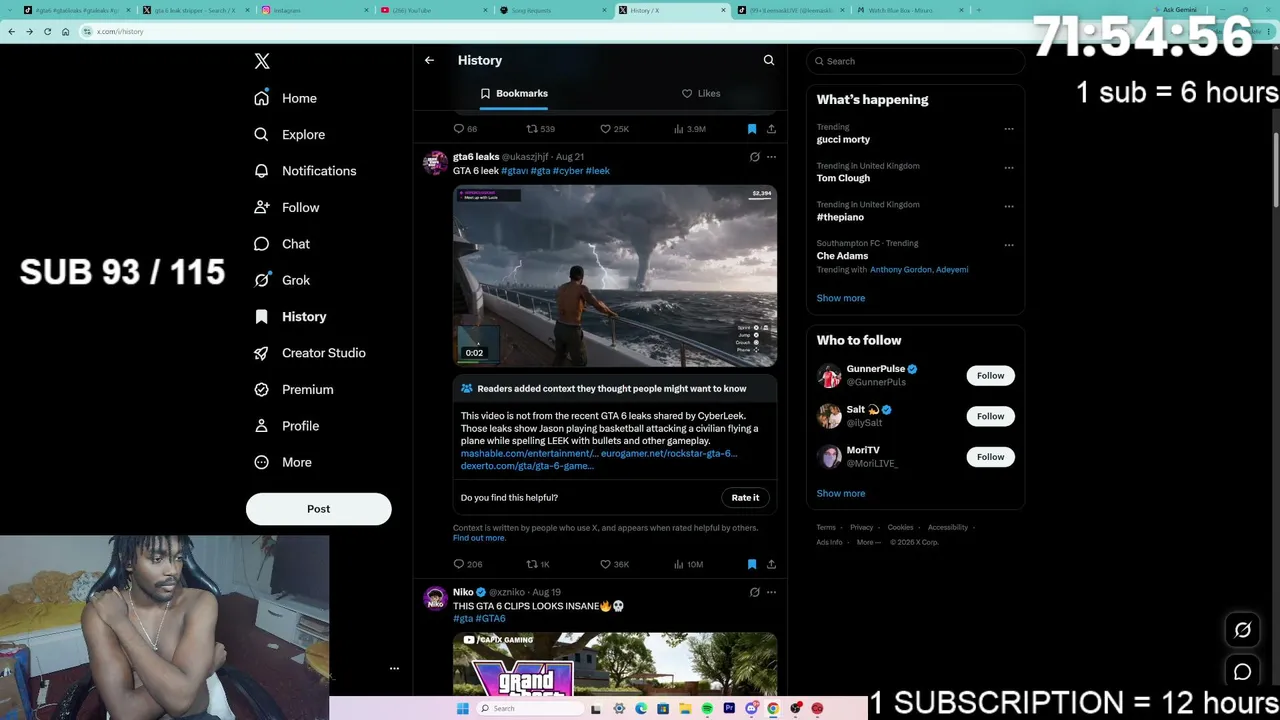Expand the More menu in the sidebar
Image resolution: width=1280 pixels, height=720 pixels.
[283, 462]
